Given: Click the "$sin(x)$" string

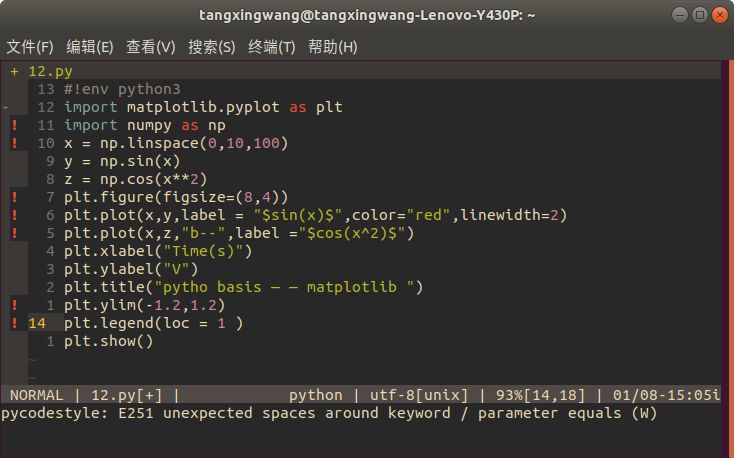Looking at the screenshot, I should point(298,215).
